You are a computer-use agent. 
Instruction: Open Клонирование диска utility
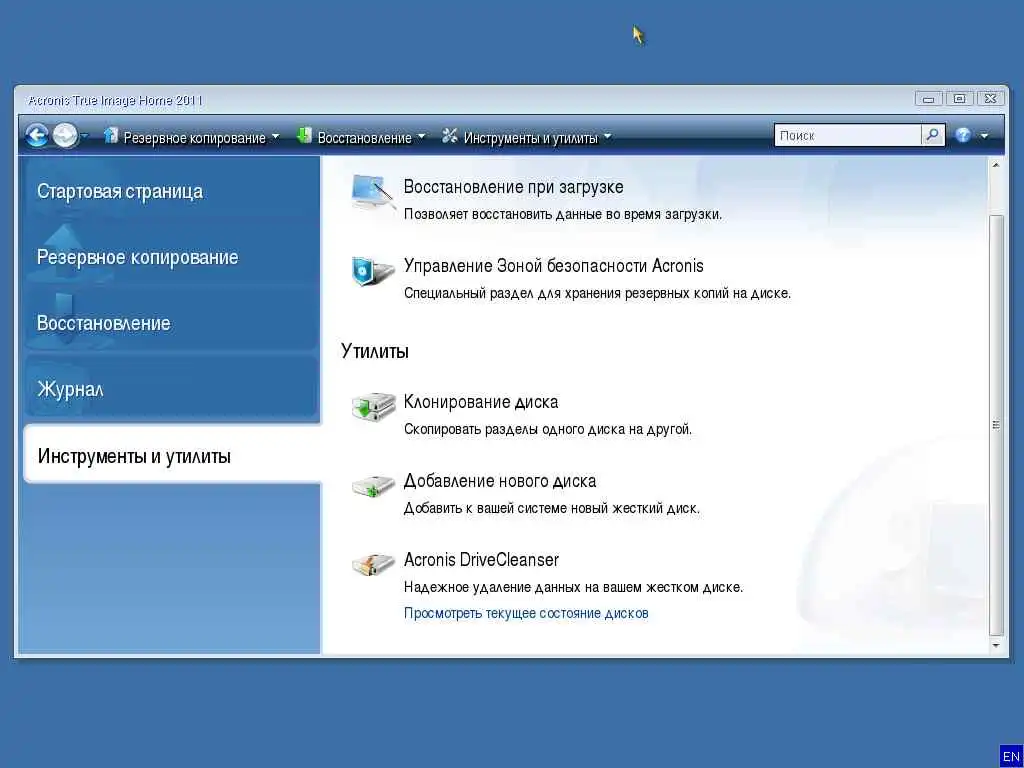(x=481, y=402)
